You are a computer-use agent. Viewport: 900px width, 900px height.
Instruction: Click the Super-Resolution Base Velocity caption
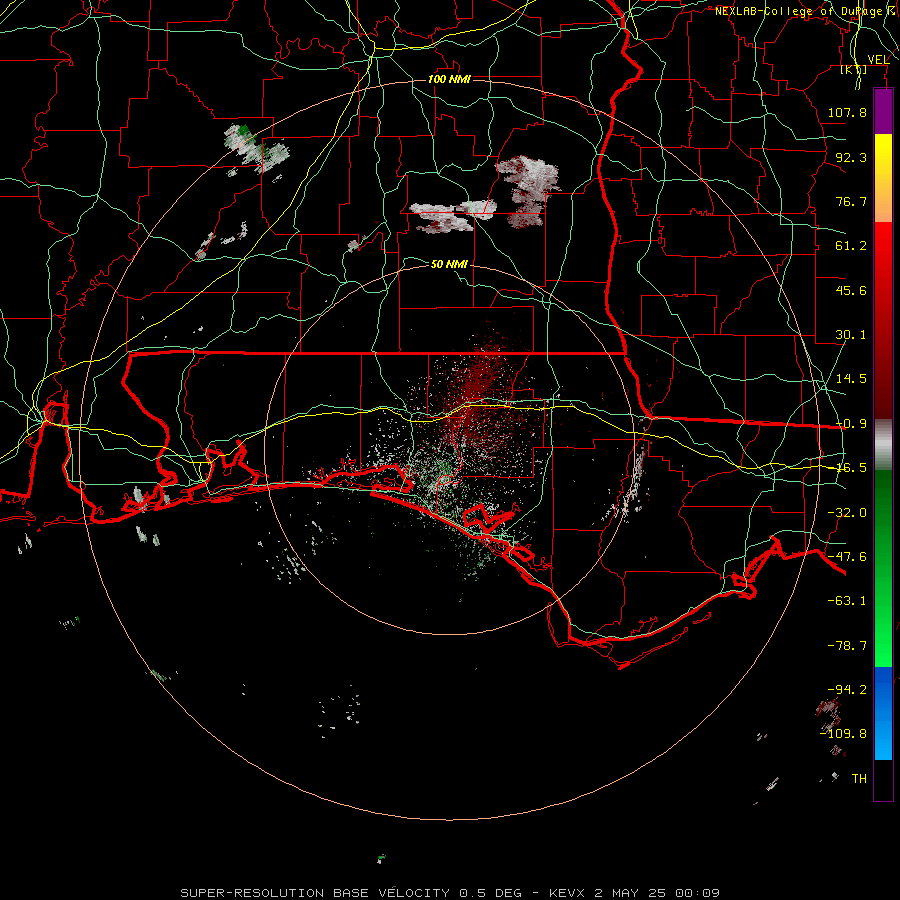pyautogui.click(x=450, y=893)
